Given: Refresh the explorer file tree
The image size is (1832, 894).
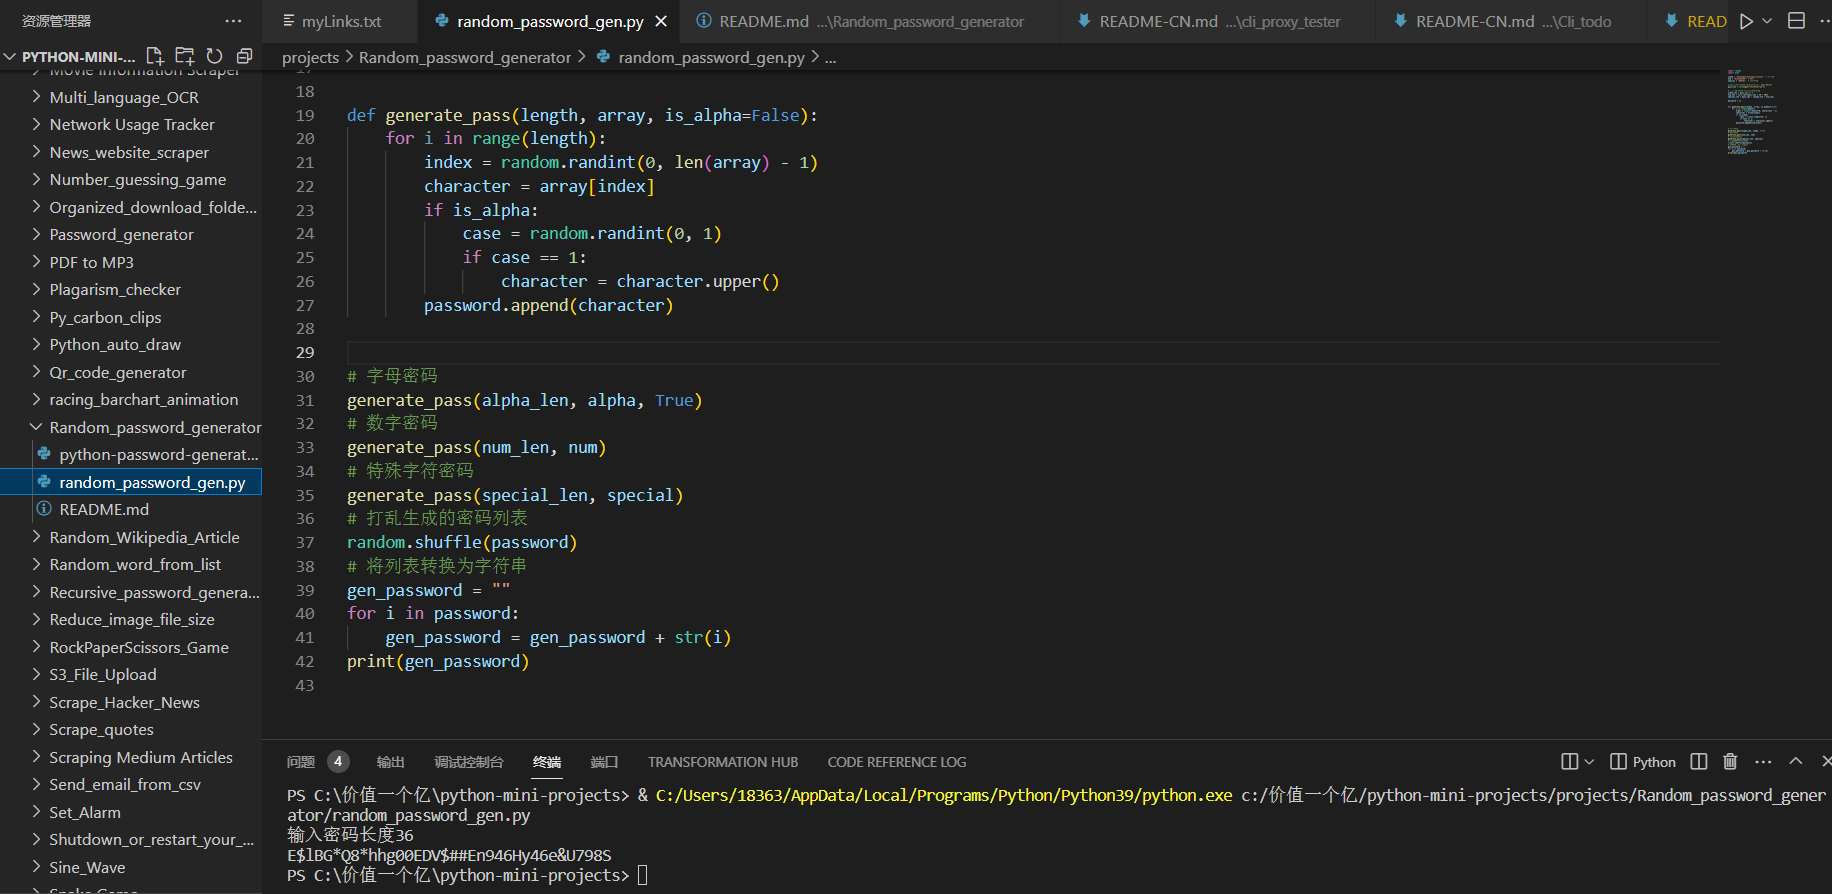Looking at the screenshot, I should click(214, 56).
